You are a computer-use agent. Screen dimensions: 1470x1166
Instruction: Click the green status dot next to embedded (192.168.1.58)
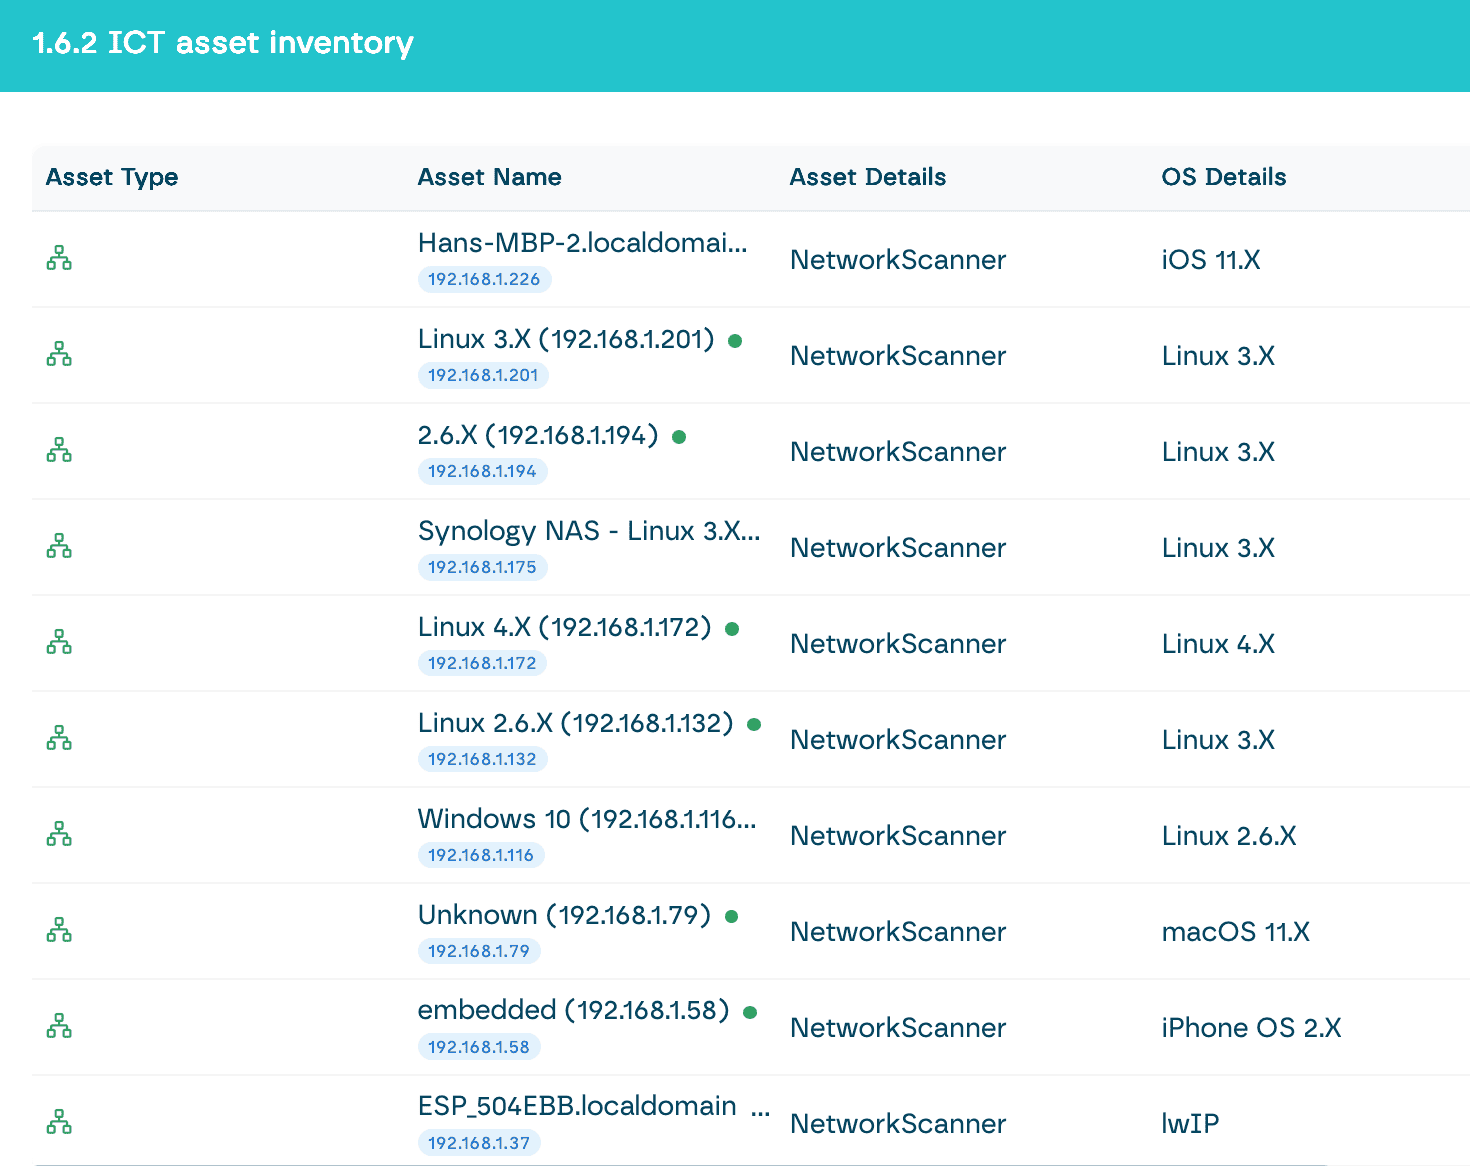[x=750, y=1013]
